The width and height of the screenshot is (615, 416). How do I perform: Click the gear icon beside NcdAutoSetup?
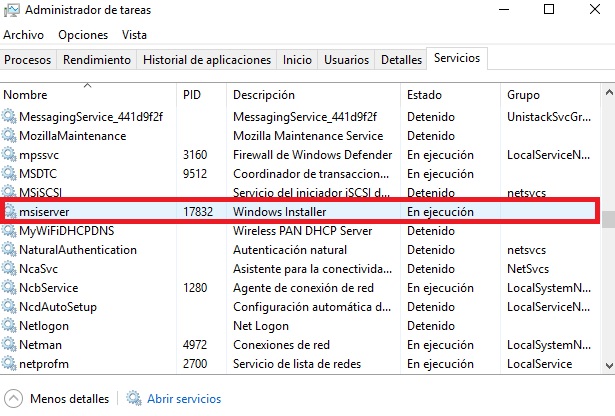point(9,307)
